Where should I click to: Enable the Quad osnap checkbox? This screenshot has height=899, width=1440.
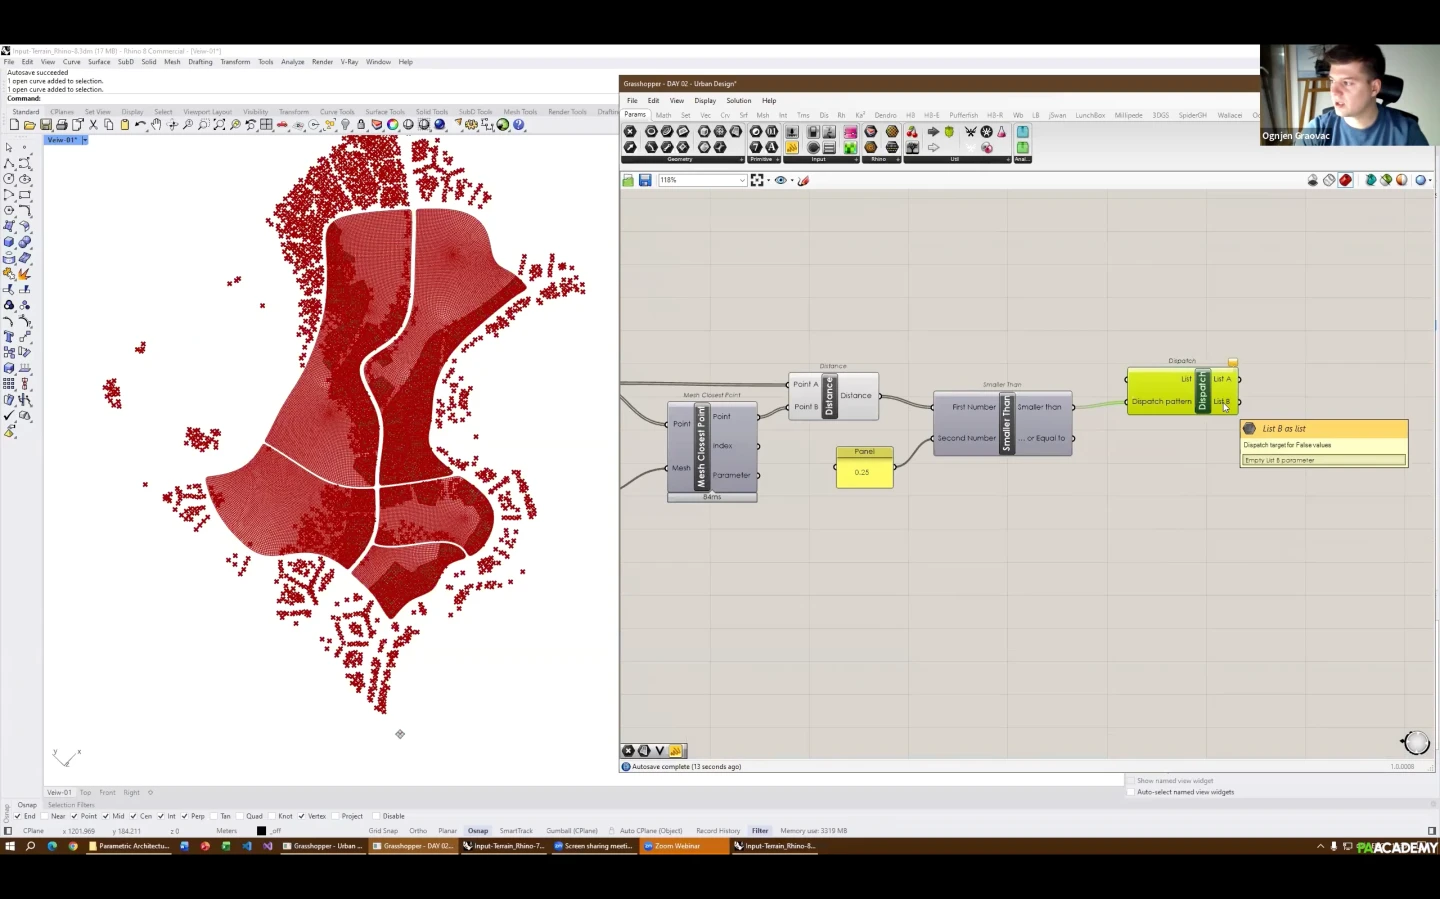tap(239, 816)
